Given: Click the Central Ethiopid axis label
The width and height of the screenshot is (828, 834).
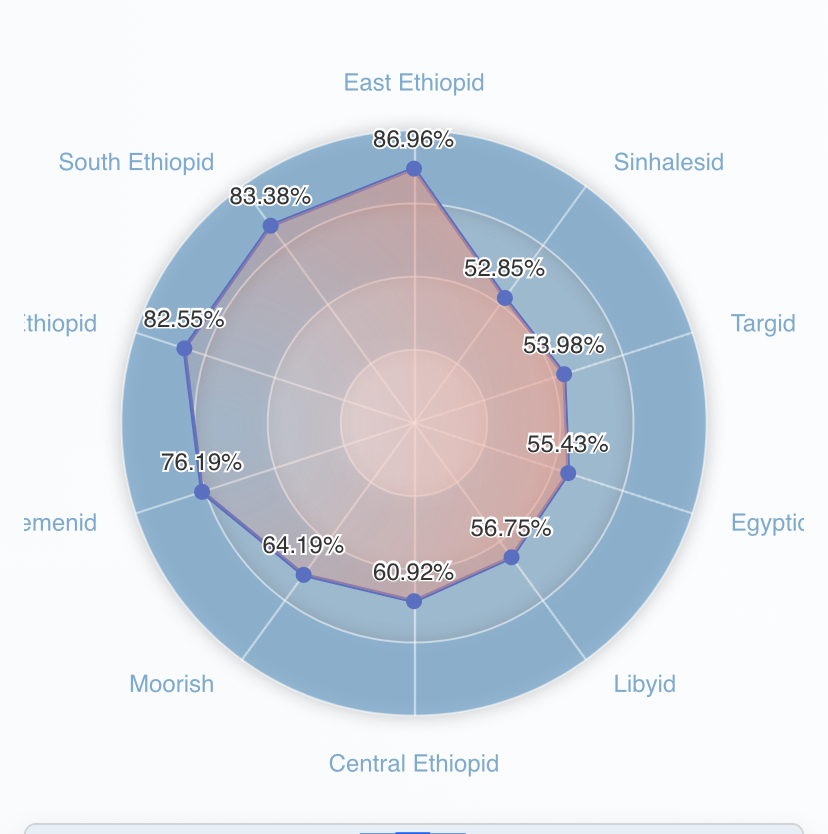Looking at the screenshot, I should click(414, 764).
